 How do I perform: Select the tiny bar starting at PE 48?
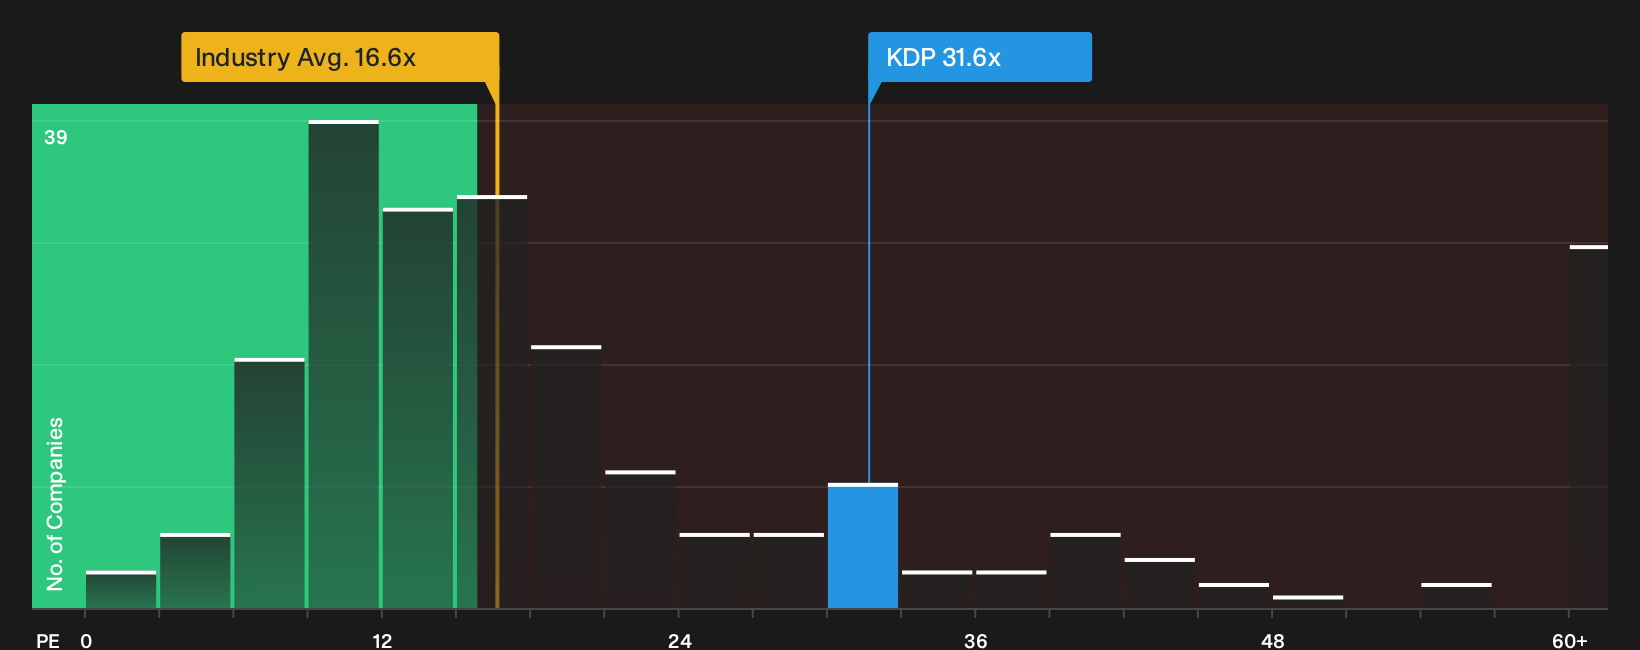click(x=1308, y=602)
